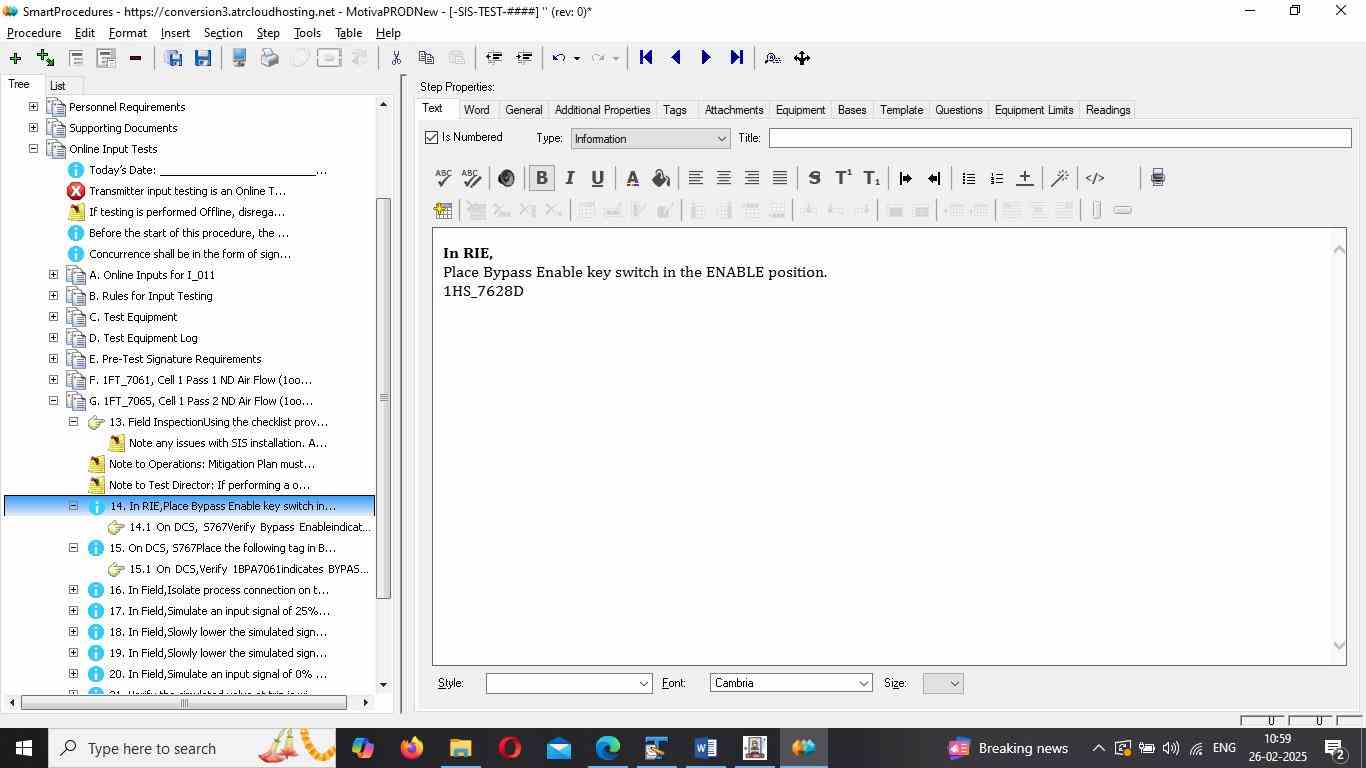Screen dimensions: 1366x768
Task: Click the previous step blue arrow
Action: [x=676, y=58]
